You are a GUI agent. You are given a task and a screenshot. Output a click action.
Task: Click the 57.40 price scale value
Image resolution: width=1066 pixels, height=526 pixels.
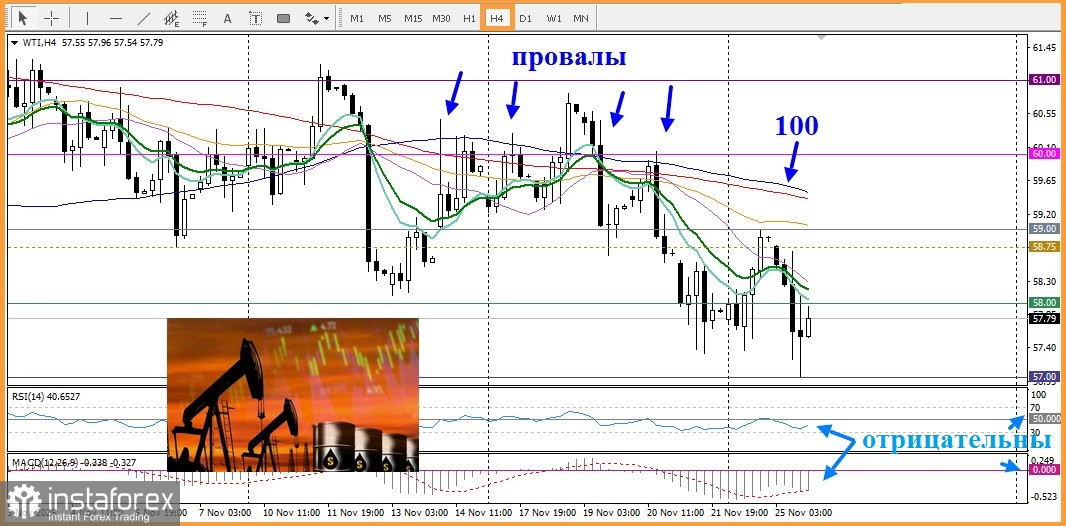pyautogui.click(x=1045, y=347)
